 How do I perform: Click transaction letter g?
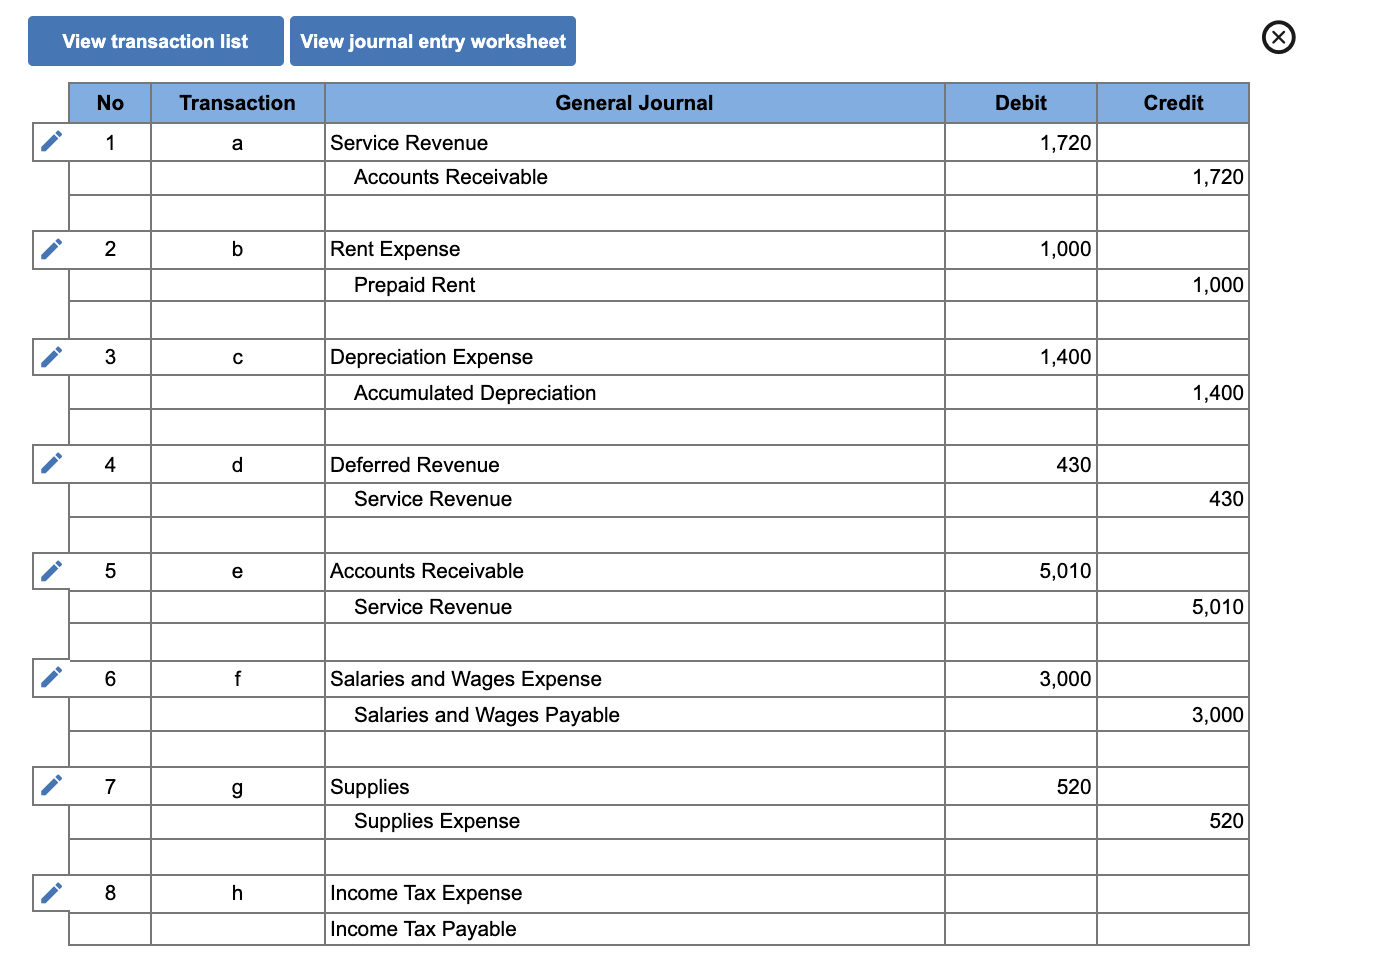pos(238,787)
